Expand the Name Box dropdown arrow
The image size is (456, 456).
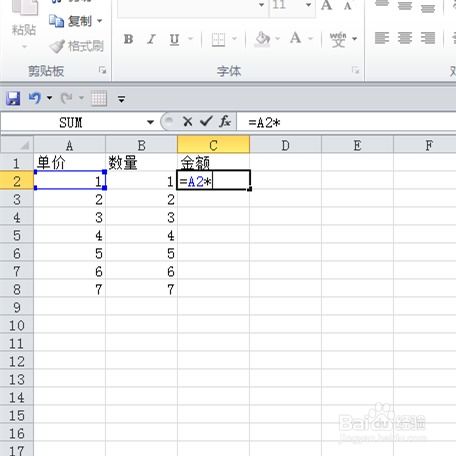click(x=150, y=122)
